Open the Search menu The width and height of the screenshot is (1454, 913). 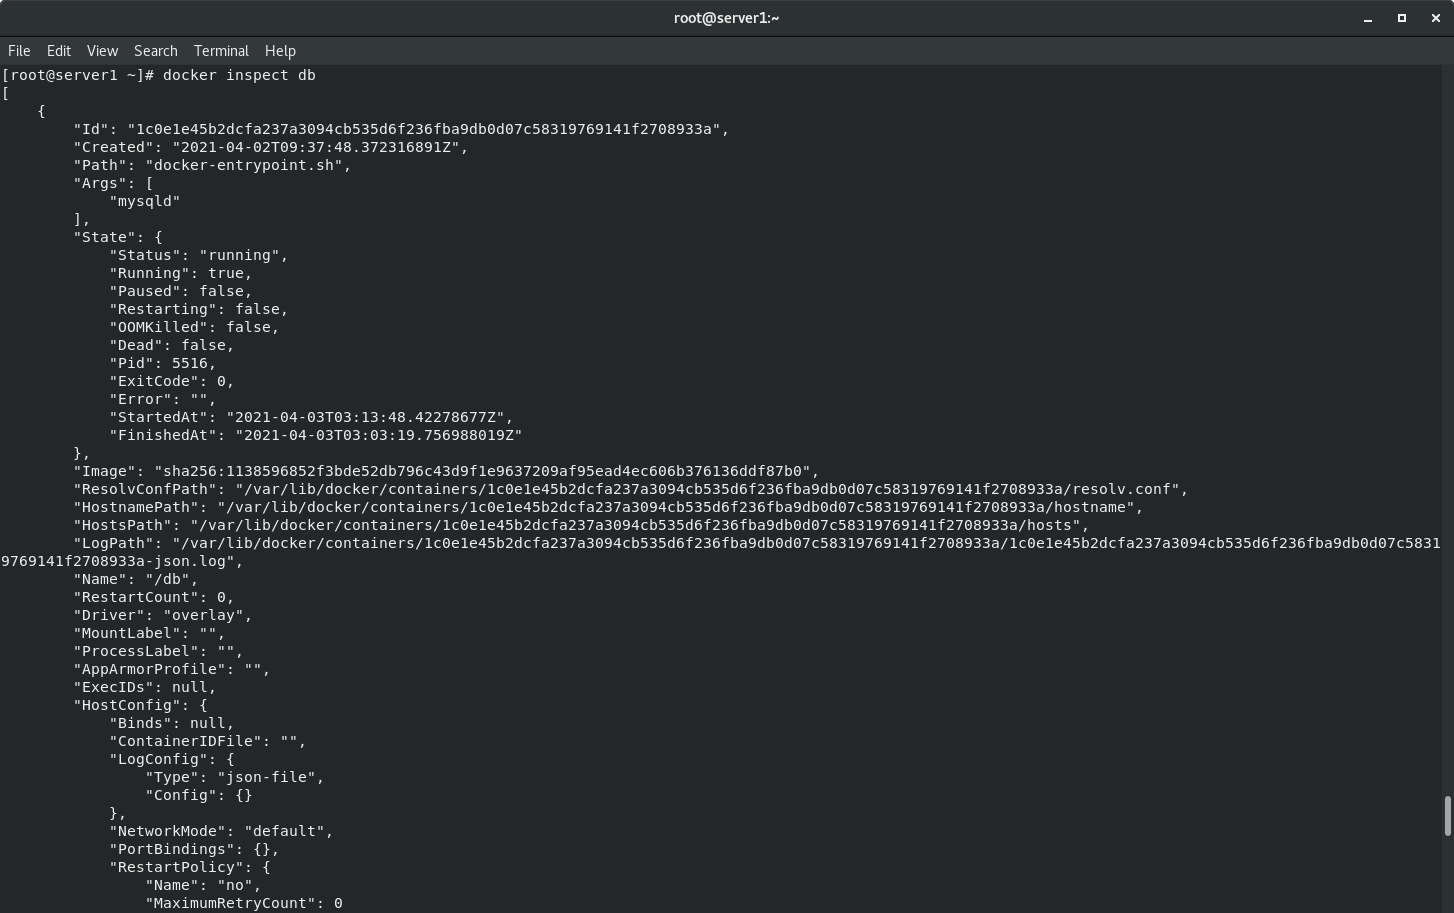[x=156, y=51]
